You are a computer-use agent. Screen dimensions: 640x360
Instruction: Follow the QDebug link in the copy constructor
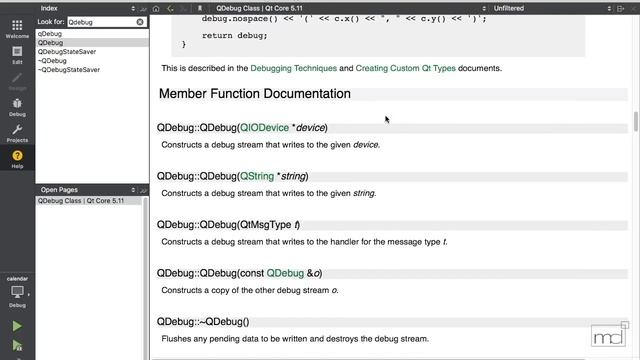[285, 273]
